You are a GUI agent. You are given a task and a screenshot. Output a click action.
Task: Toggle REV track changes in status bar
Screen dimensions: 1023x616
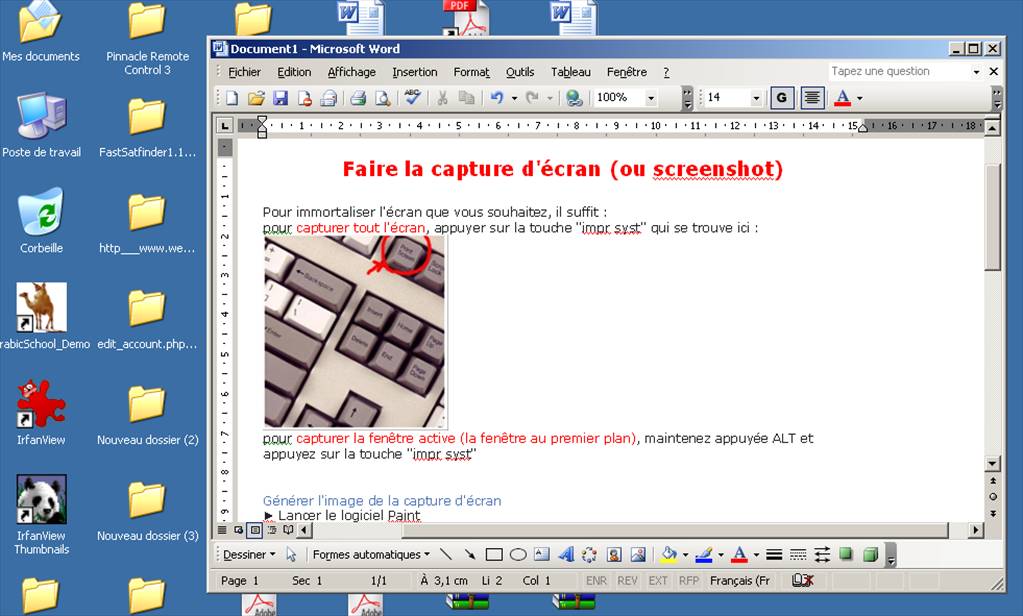click(x=627, y=581)
